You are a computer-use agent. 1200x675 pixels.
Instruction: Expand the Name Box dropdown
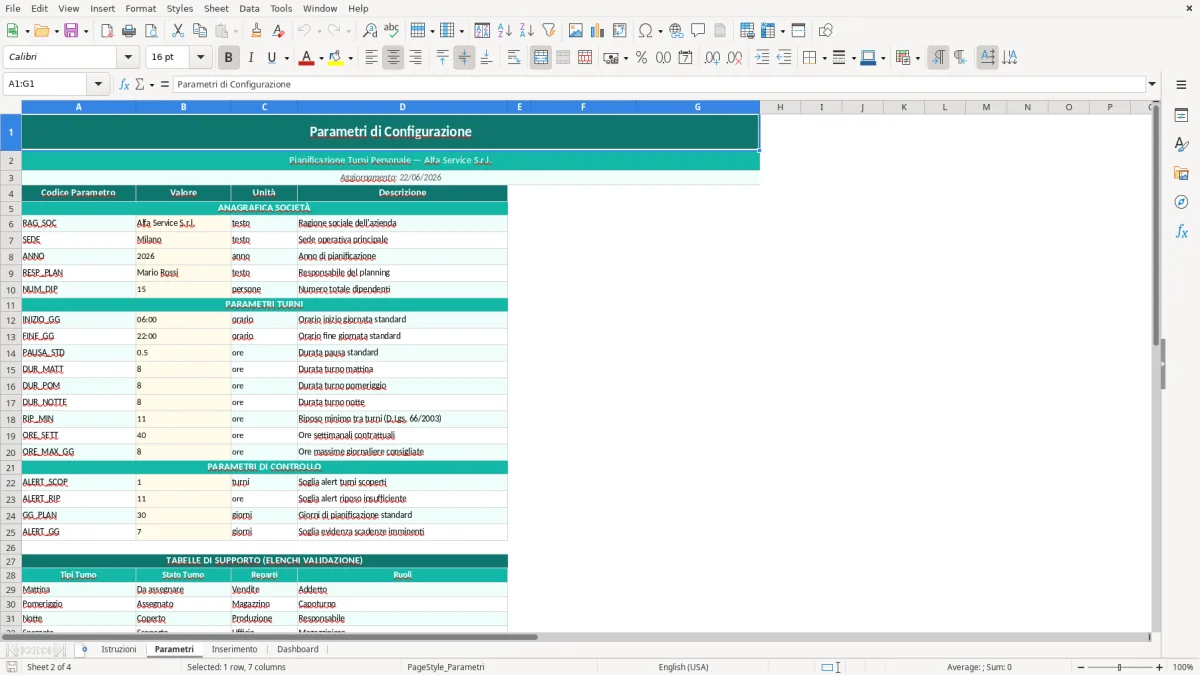(98, 84)
